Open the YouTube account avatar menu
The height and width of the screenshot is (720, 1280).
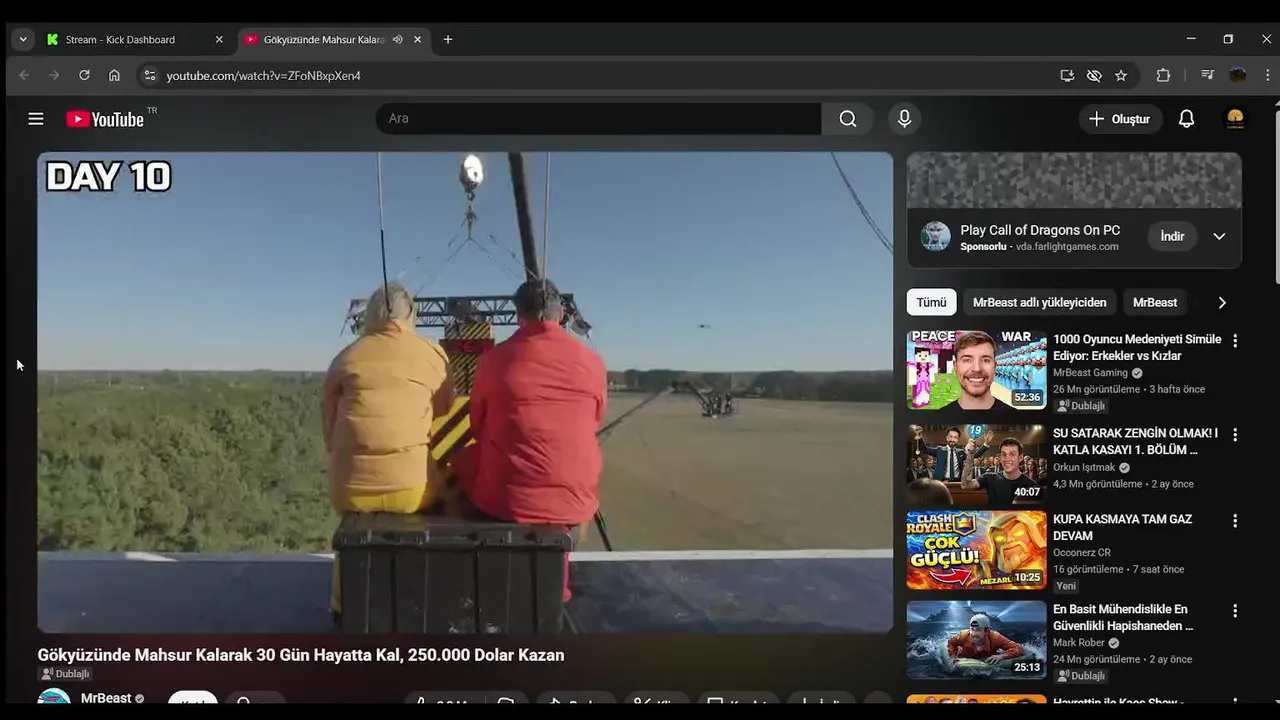(x=1235, y=119)
